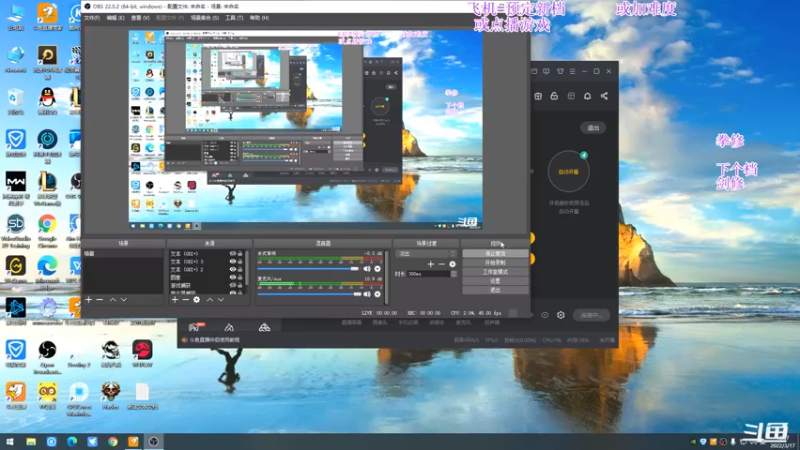800x450 pixels.
Task: Open the scene transition type dropdown
Action: click(x=426, y=254)
